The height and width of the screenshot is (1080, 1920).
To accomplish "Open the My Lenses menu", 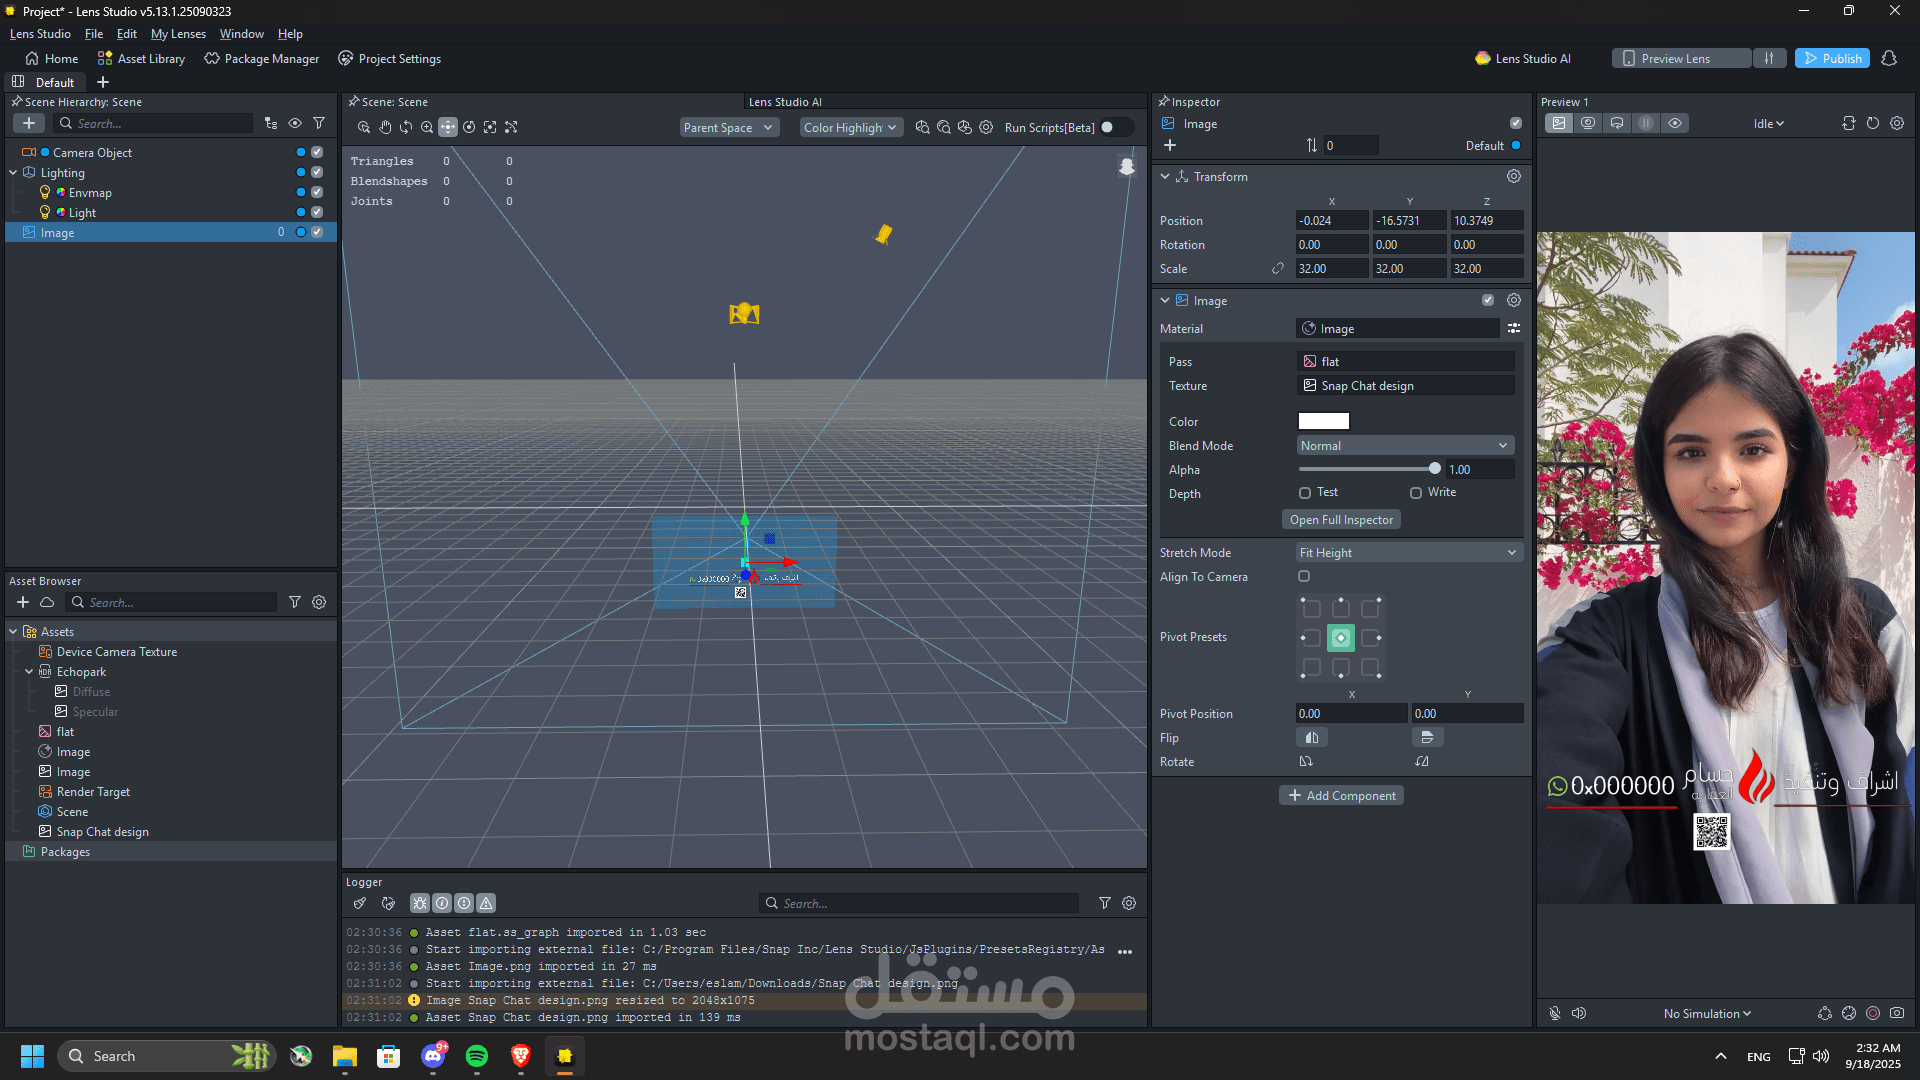I will click(x=178, y=34).
